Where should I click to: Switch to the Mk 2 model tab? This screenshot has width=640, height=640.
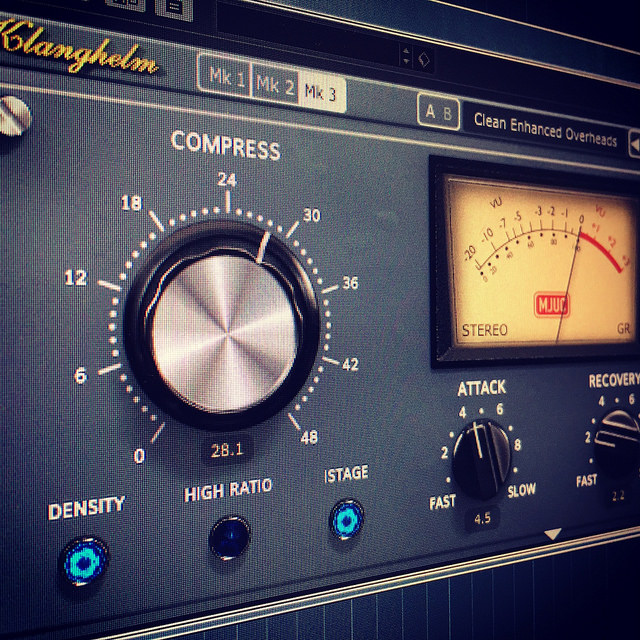coord(275,84)
